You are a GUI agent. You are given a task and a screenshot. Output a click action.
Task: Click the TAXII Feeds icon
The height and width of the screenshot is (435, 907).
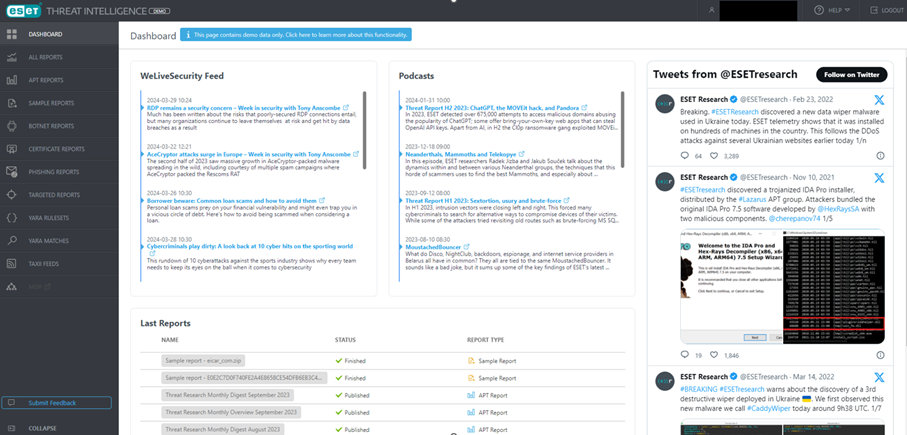tap(12, 264)
